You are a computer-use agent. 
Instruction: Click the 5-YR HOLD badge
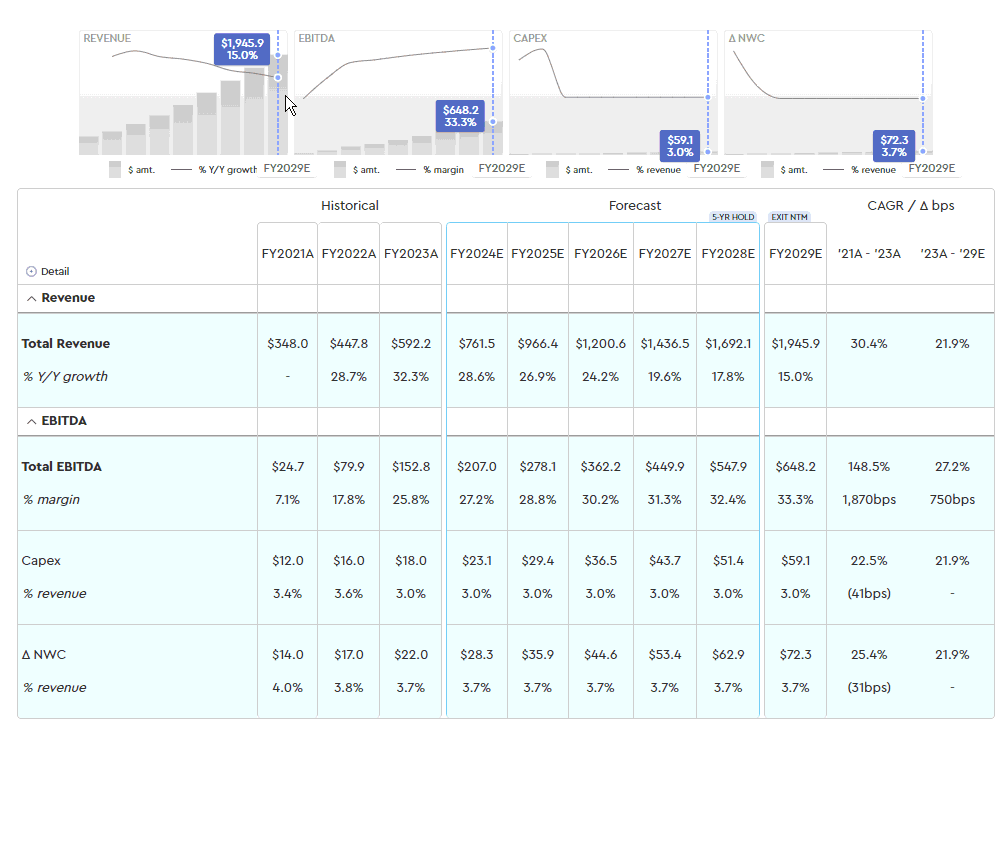733,217
